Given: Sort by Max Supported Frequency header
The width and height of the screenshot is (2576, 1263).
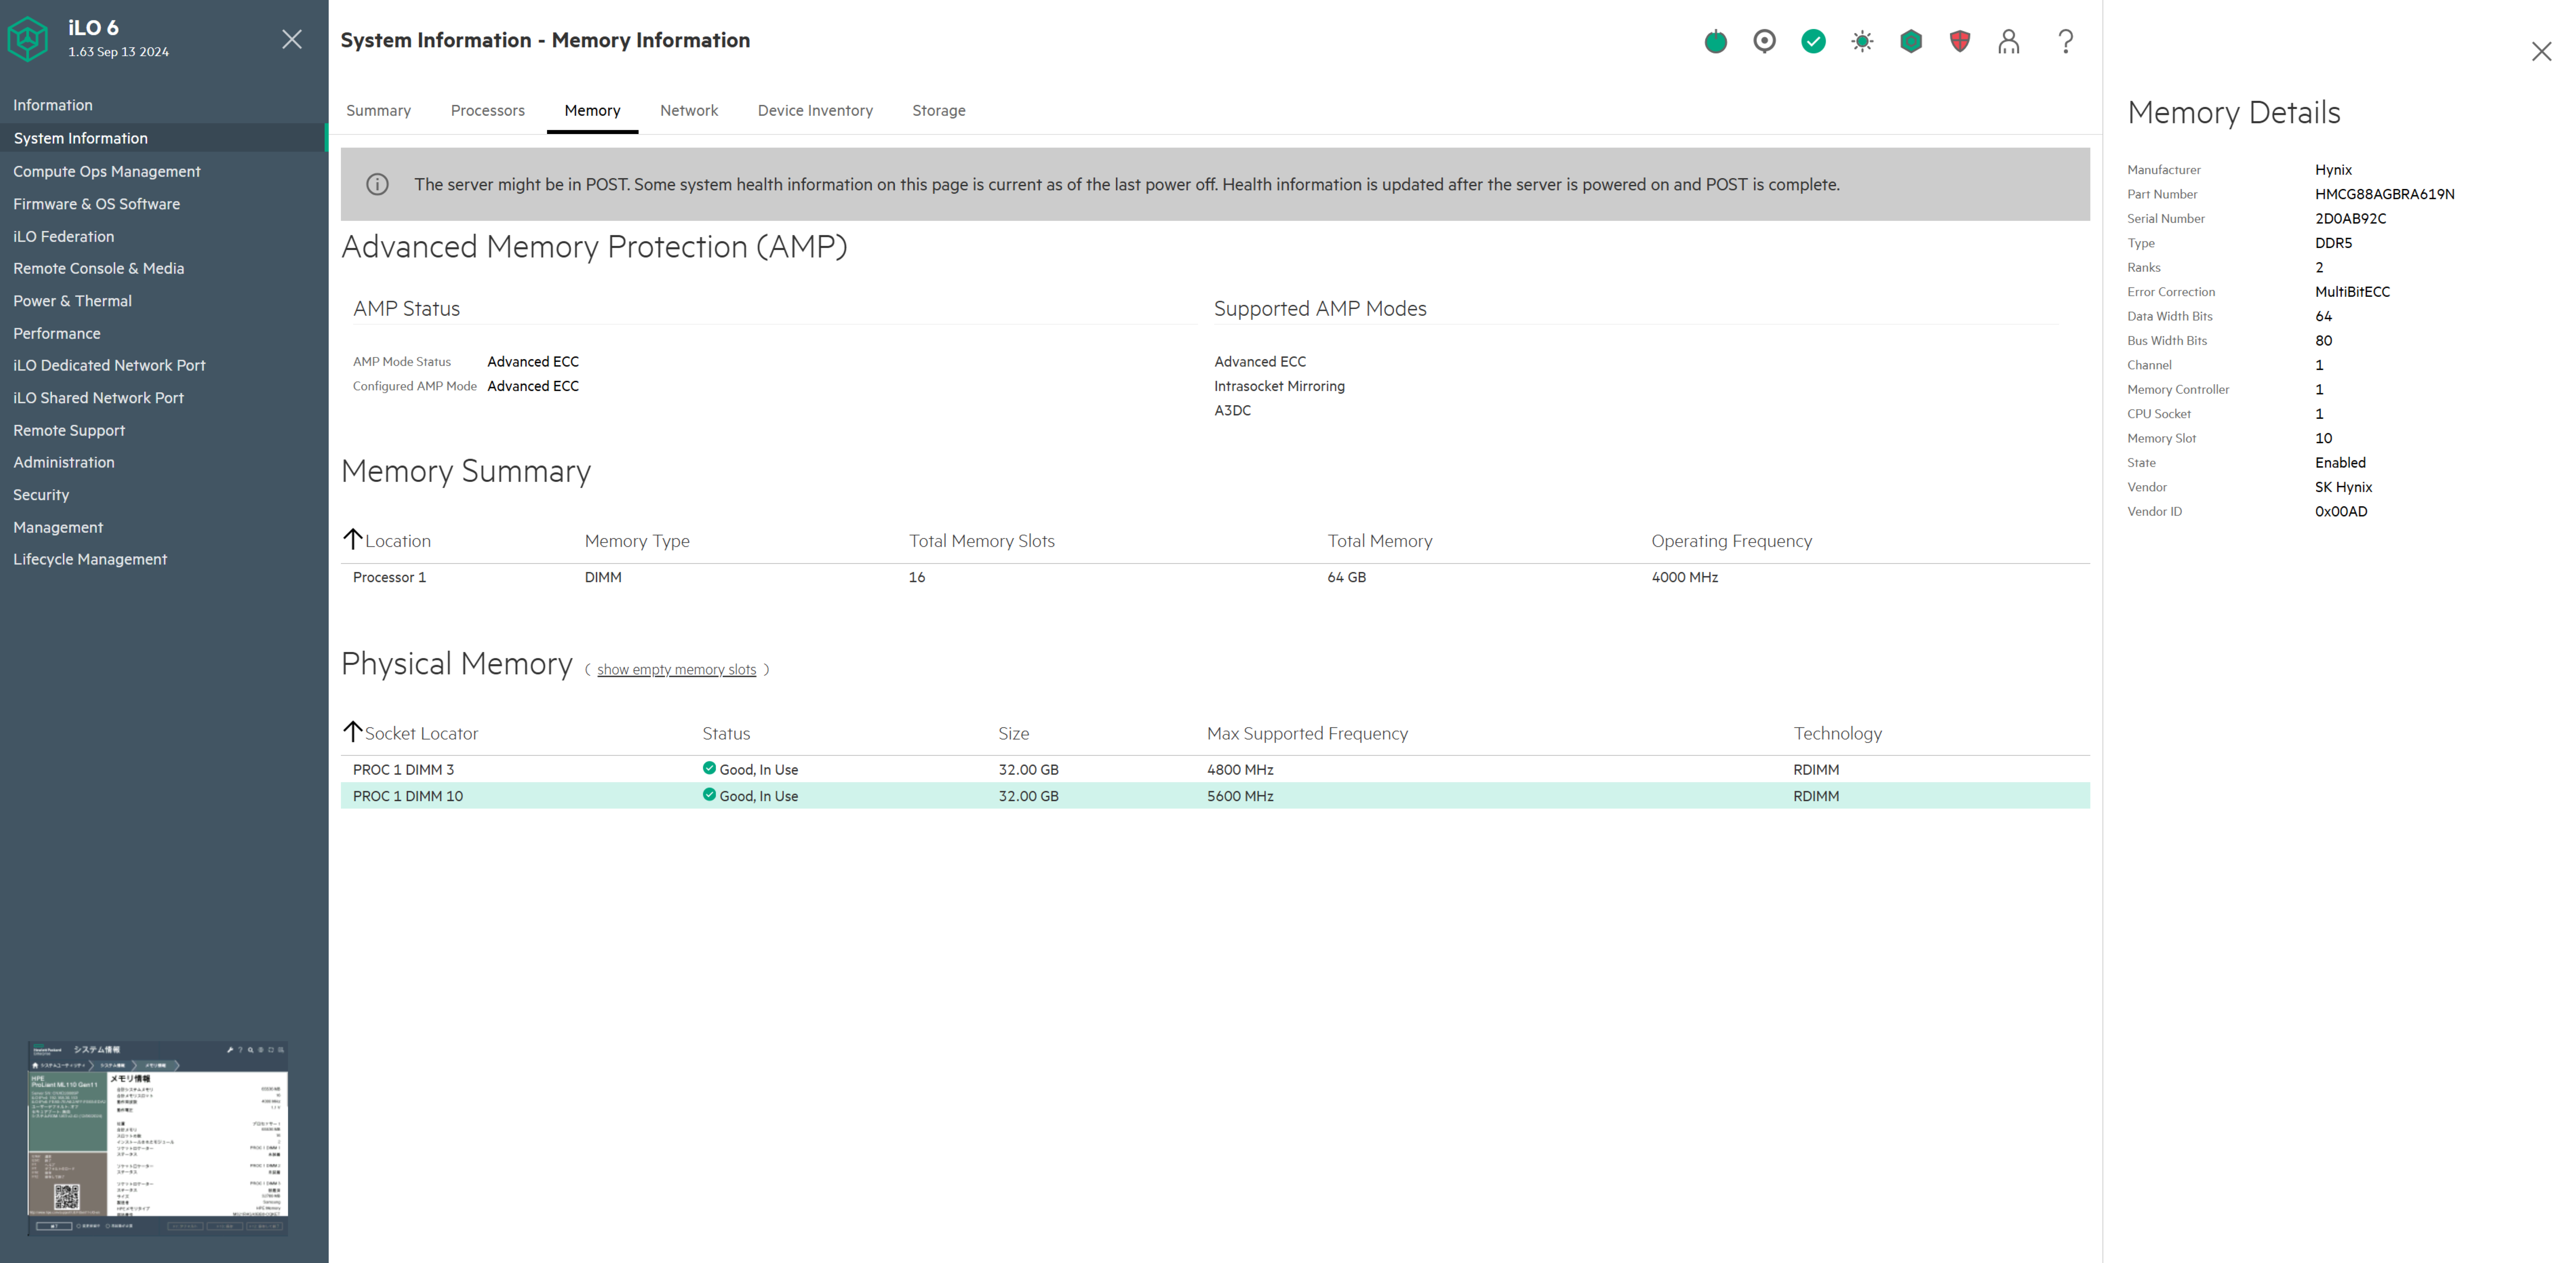Looking at the screenshot, I should (1307, 733).
